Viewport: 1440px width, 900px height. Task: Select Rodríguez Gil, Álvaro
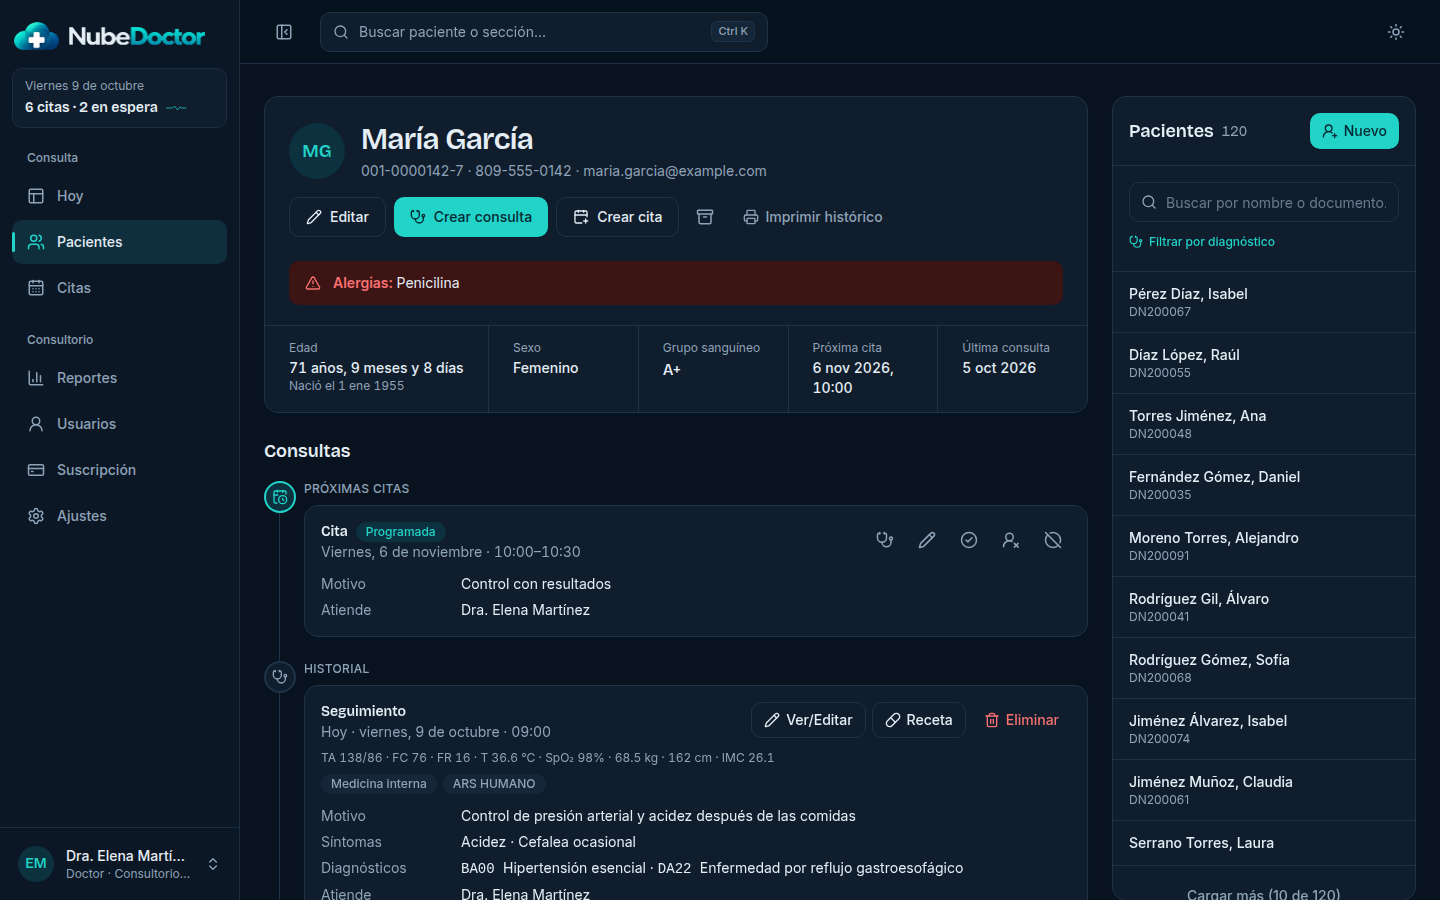tap(1264, 607)
